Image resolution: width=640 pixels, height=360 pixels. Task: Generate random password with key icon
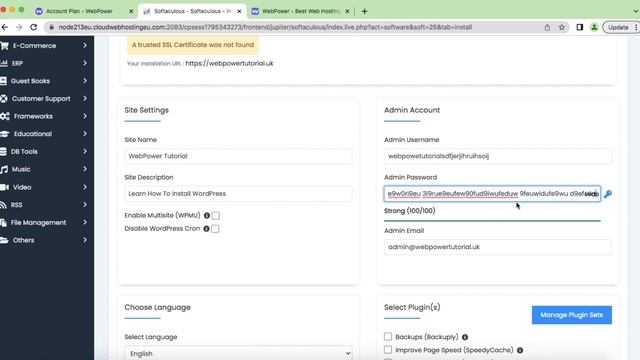[608, 194]
